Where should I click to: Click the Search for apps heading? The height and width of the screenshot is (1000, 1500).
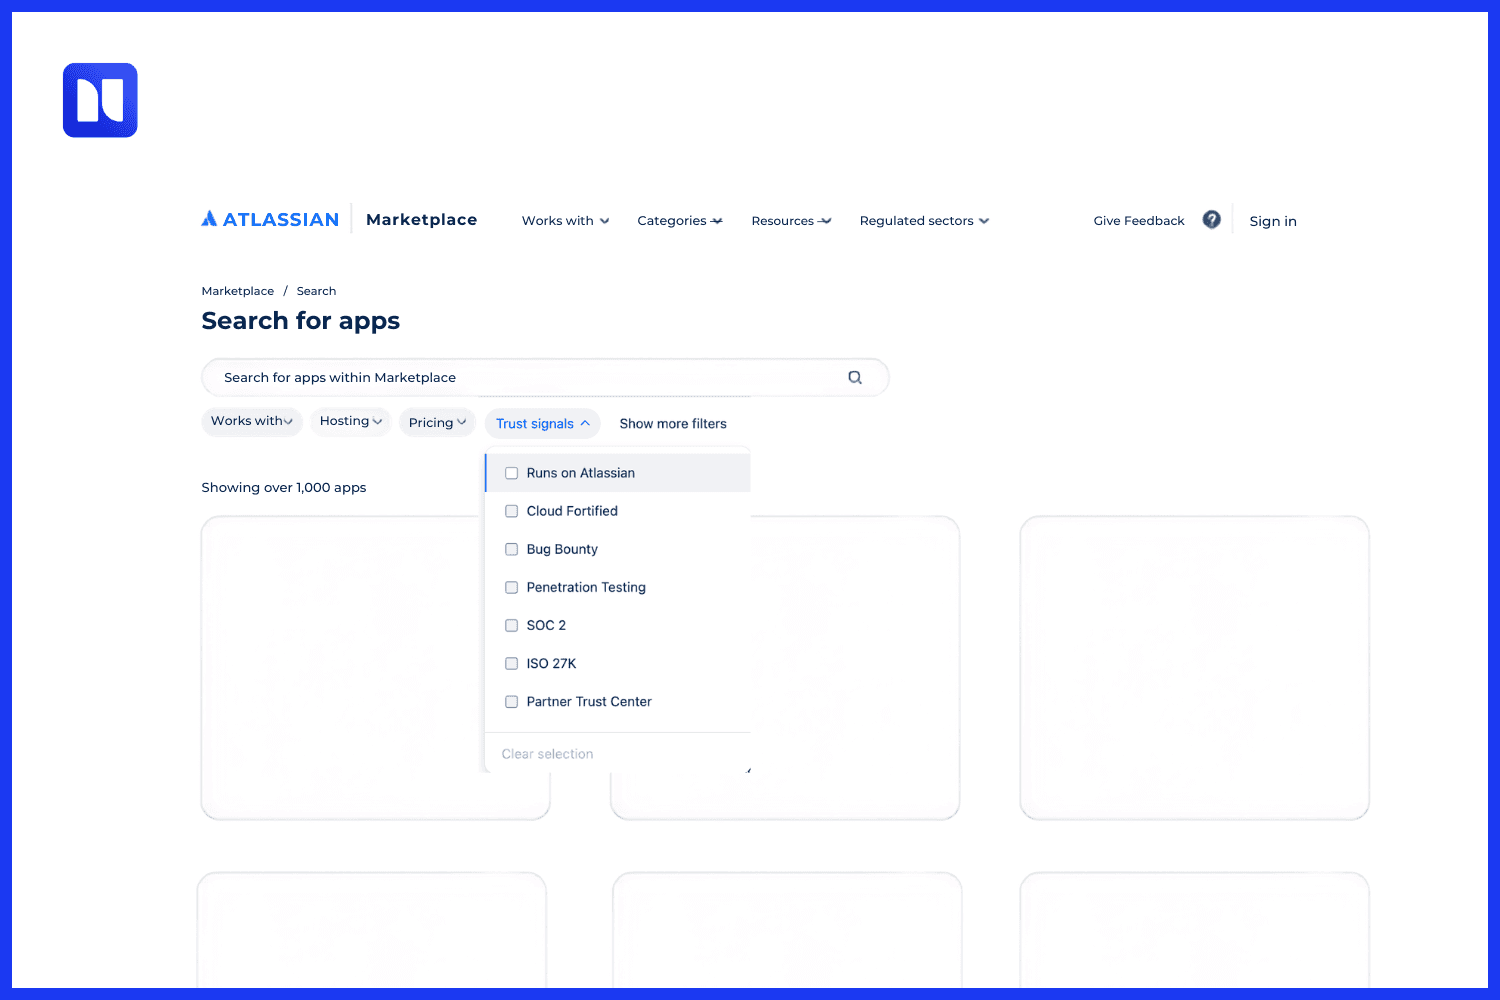coord(301,321)
